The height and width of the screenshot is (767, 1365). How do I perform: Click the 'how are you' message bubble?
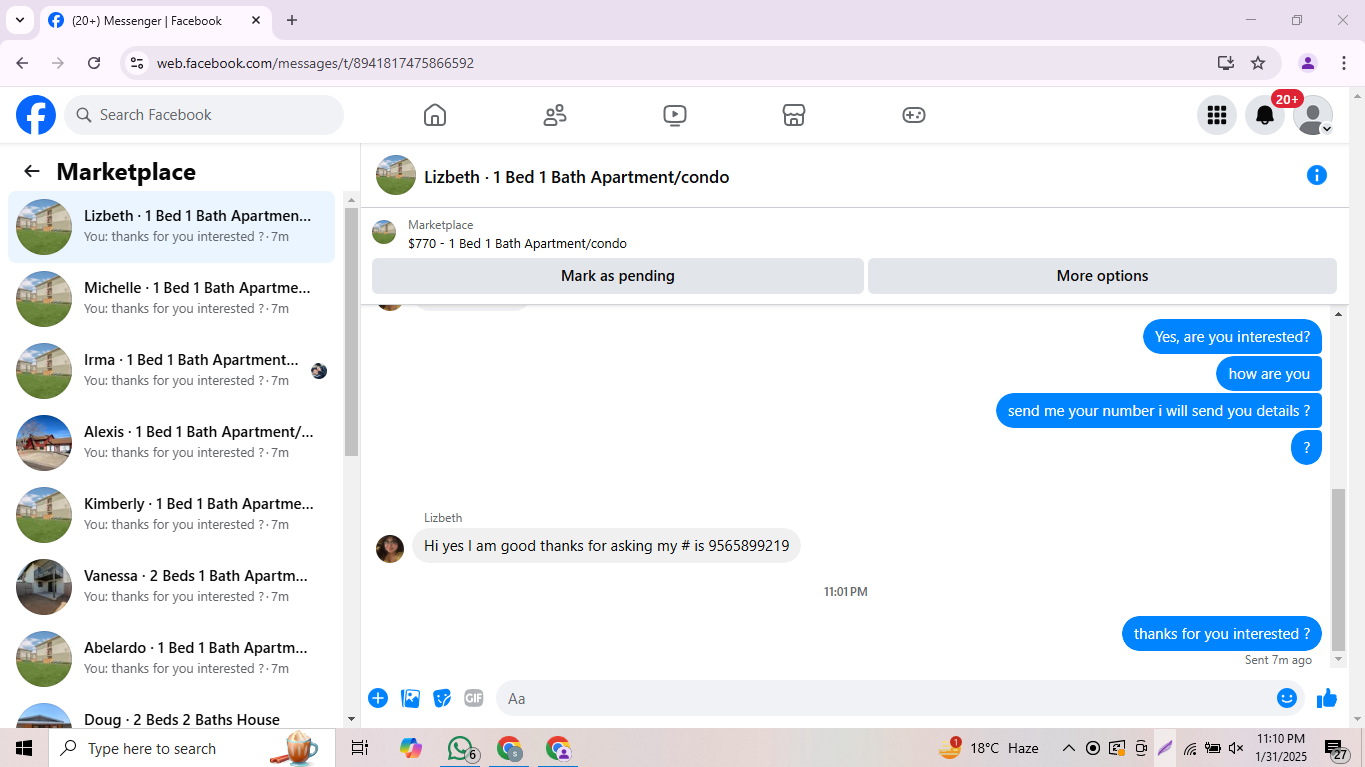point(1269,374)
